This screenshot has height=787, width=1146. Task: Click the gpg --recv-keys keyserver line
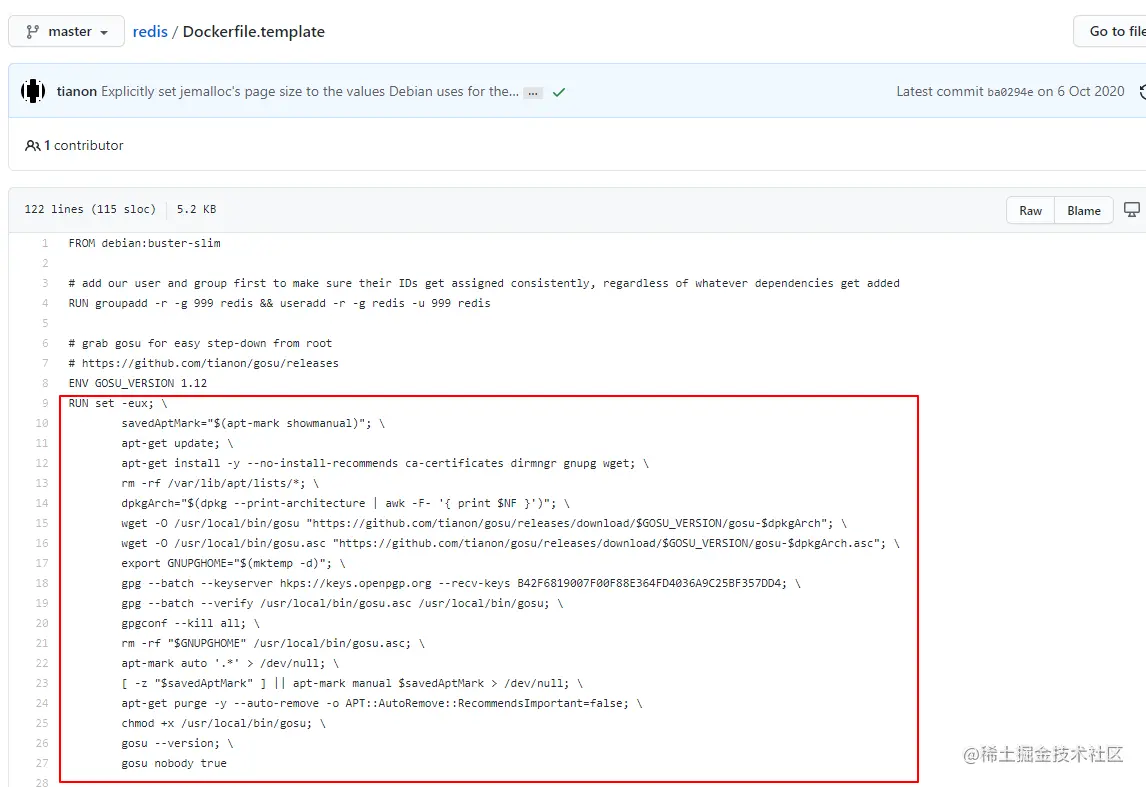460,583
